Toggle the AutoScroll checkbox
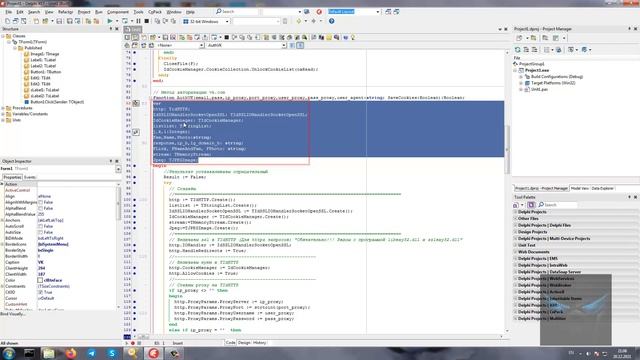640x360 pixels. coord(40,226)
